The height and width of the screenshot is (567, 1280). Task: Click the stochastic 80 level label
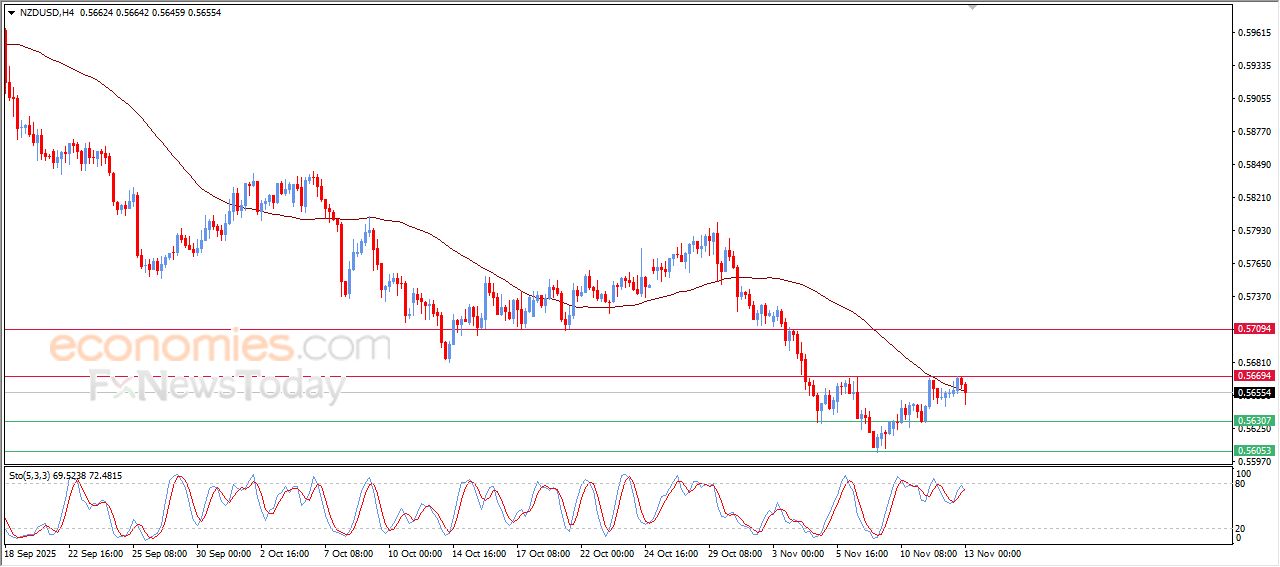[1241, 484]
